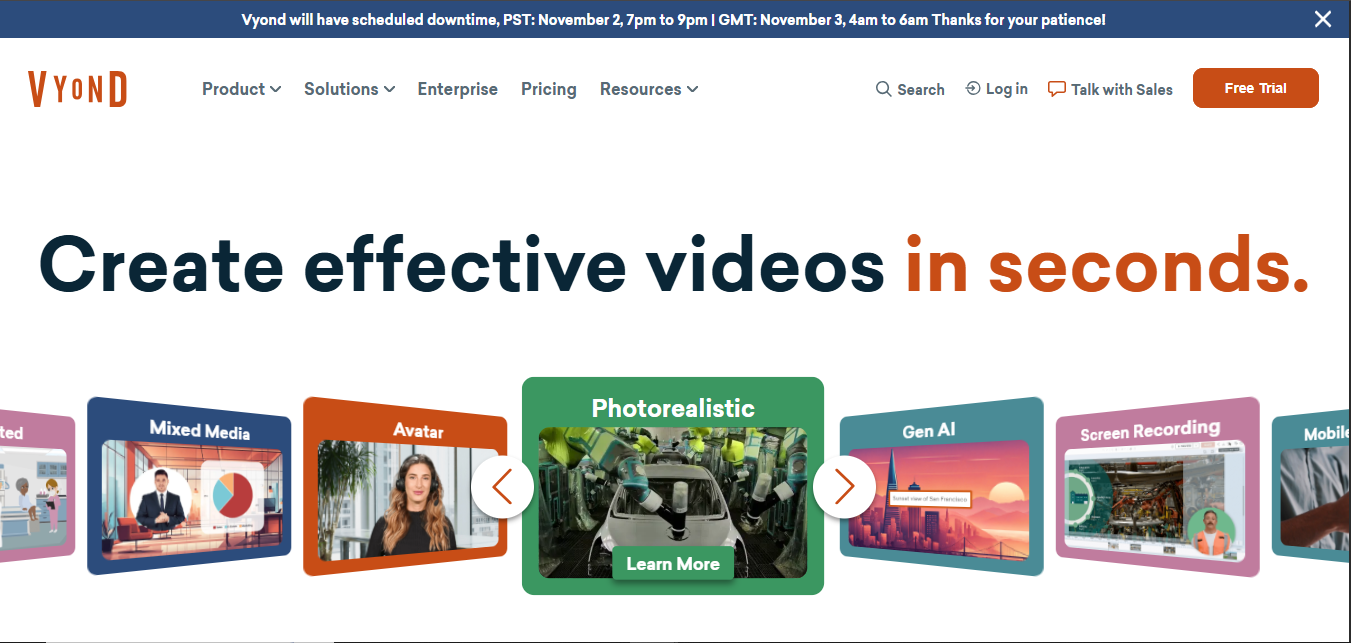The height and width of the screenshot is (643, 1351).
Task: Click the Vyond logo
Action: tap(77, 88)
